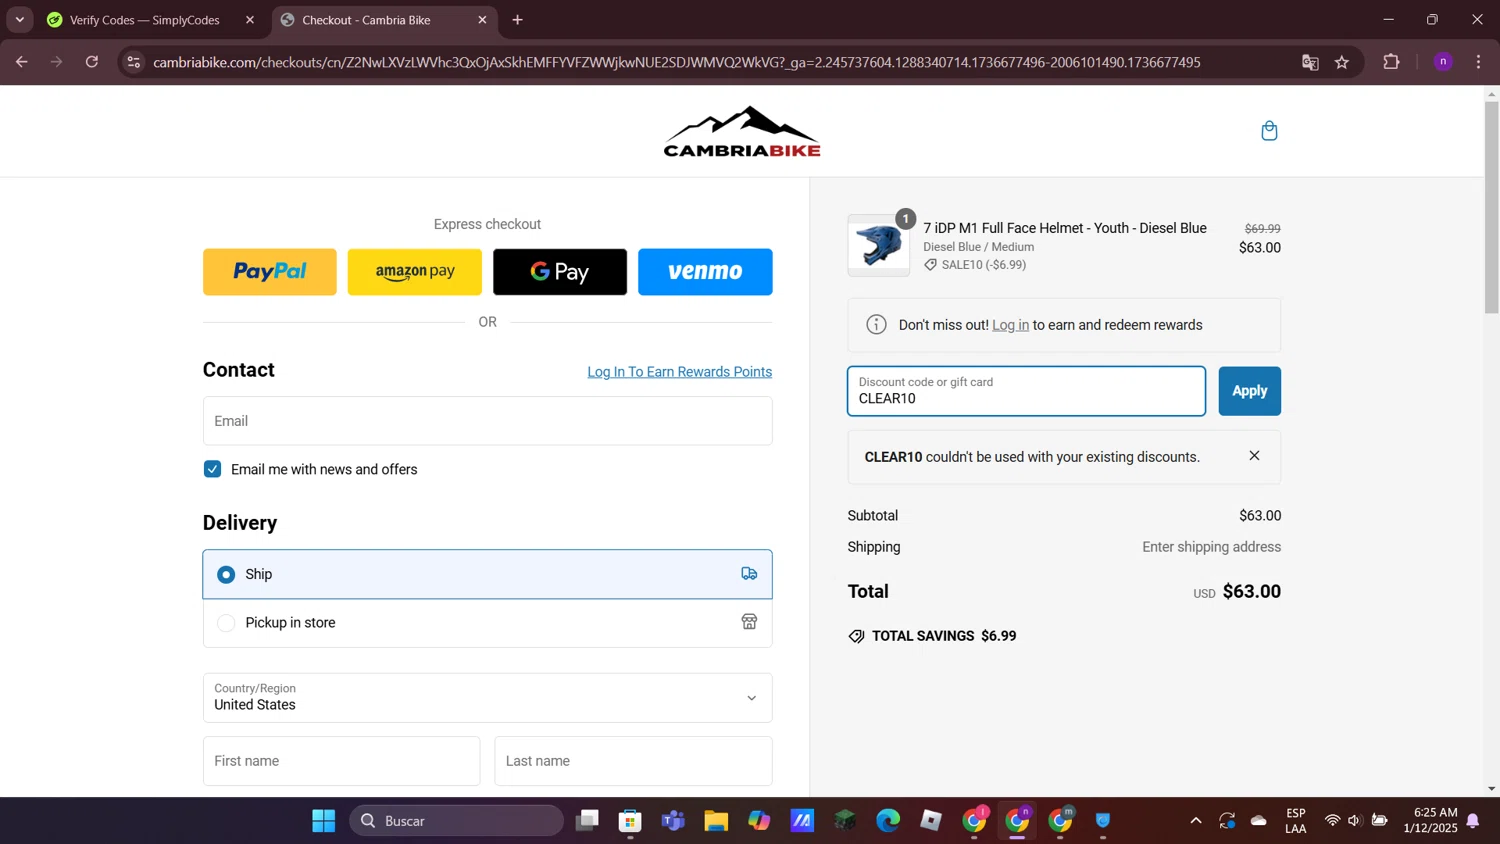Toggle Email me with news and offers
This screenshot has height=844, width=1500.
[x=212, y=469]
